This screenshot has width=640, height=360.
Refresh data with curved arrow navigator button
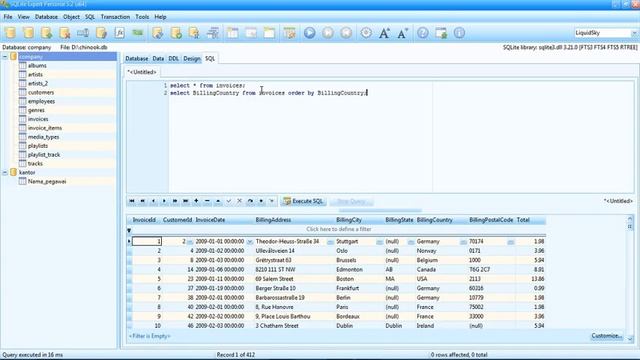click(250, 201)
